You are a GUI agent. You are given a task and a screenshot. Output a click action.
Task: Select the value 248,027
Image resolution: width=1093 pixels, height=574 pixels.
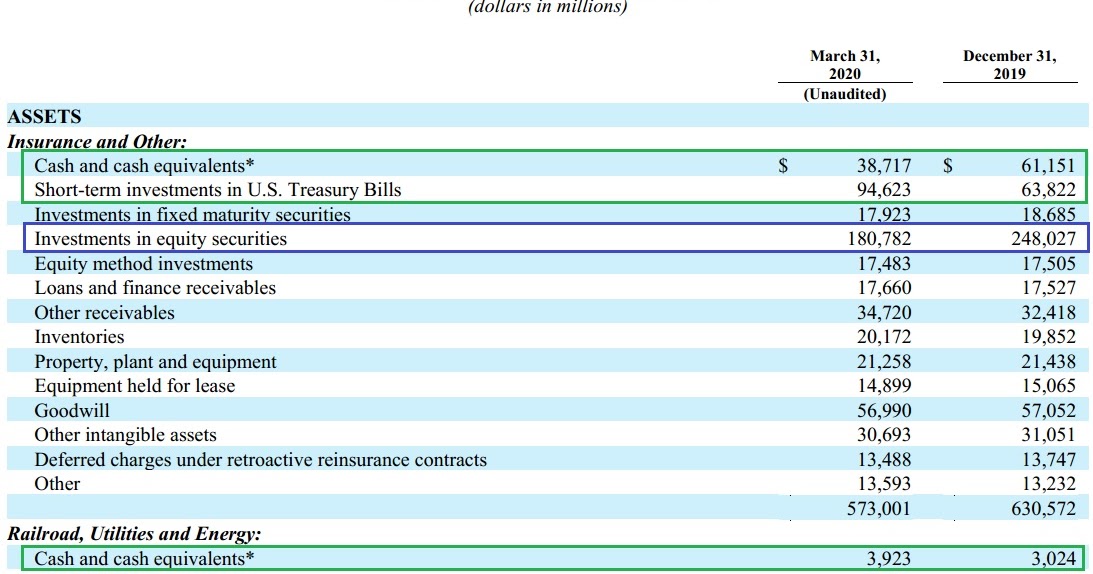[1044, 239]
